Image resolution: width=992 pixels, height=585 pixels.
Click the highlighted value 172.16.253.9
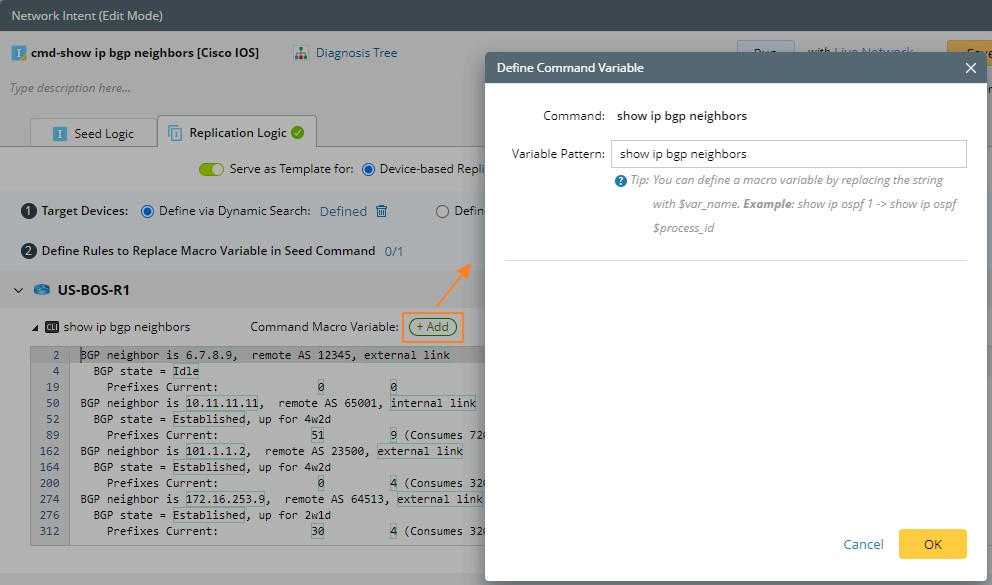tap(225, 500)
